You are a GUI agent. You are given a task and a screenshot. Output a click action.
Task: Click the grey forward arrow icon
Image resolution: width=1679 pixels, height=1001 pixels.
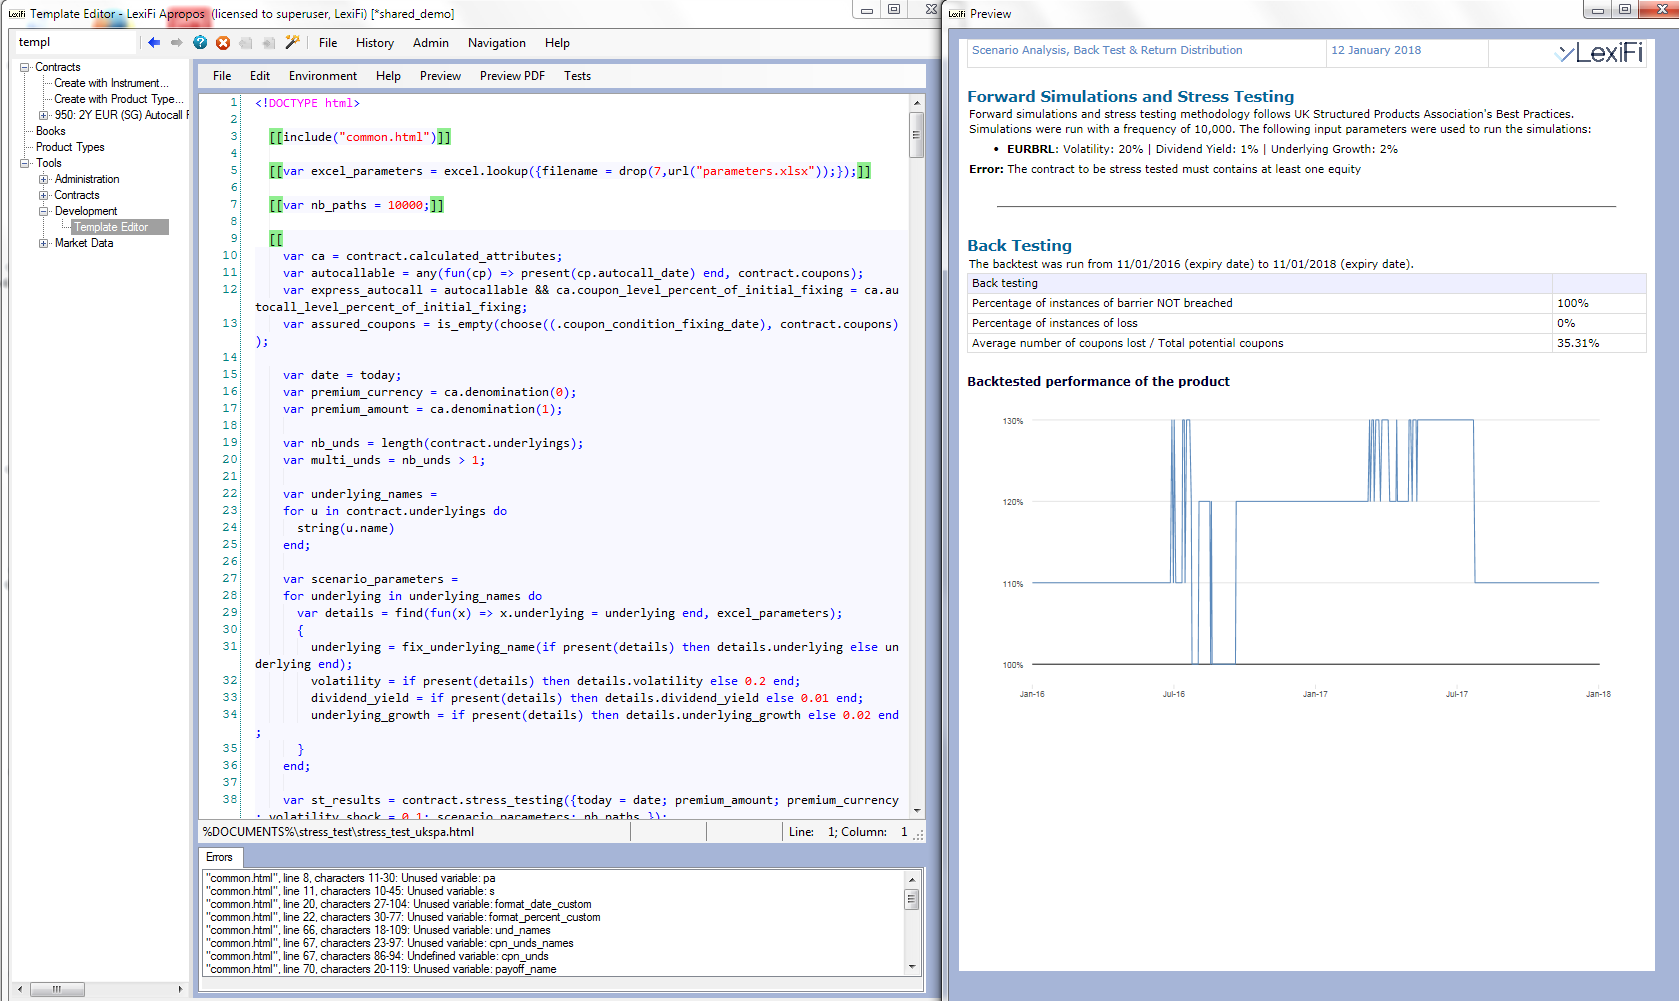click(x=176, y=42)
